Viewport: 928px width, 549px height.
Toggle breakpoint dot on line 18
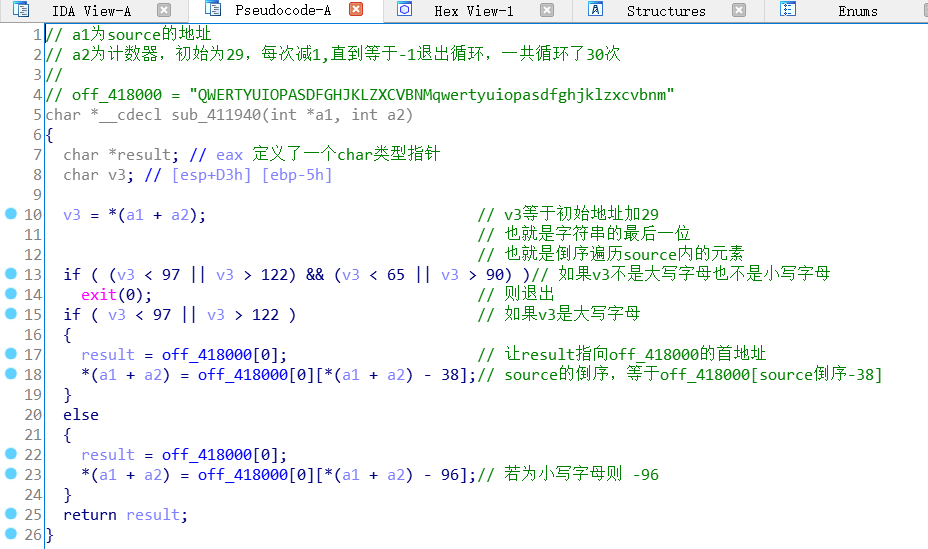(x=11, y=373)
